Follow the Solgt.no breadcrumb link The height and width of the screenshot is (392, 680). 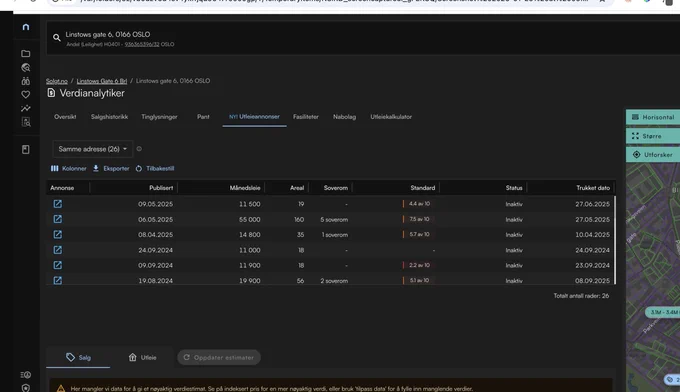point(57,81)
